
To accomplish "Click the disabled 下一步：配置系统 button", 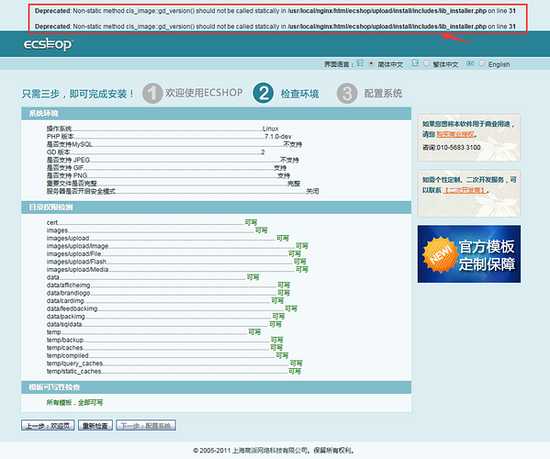I will coord(146,426).
